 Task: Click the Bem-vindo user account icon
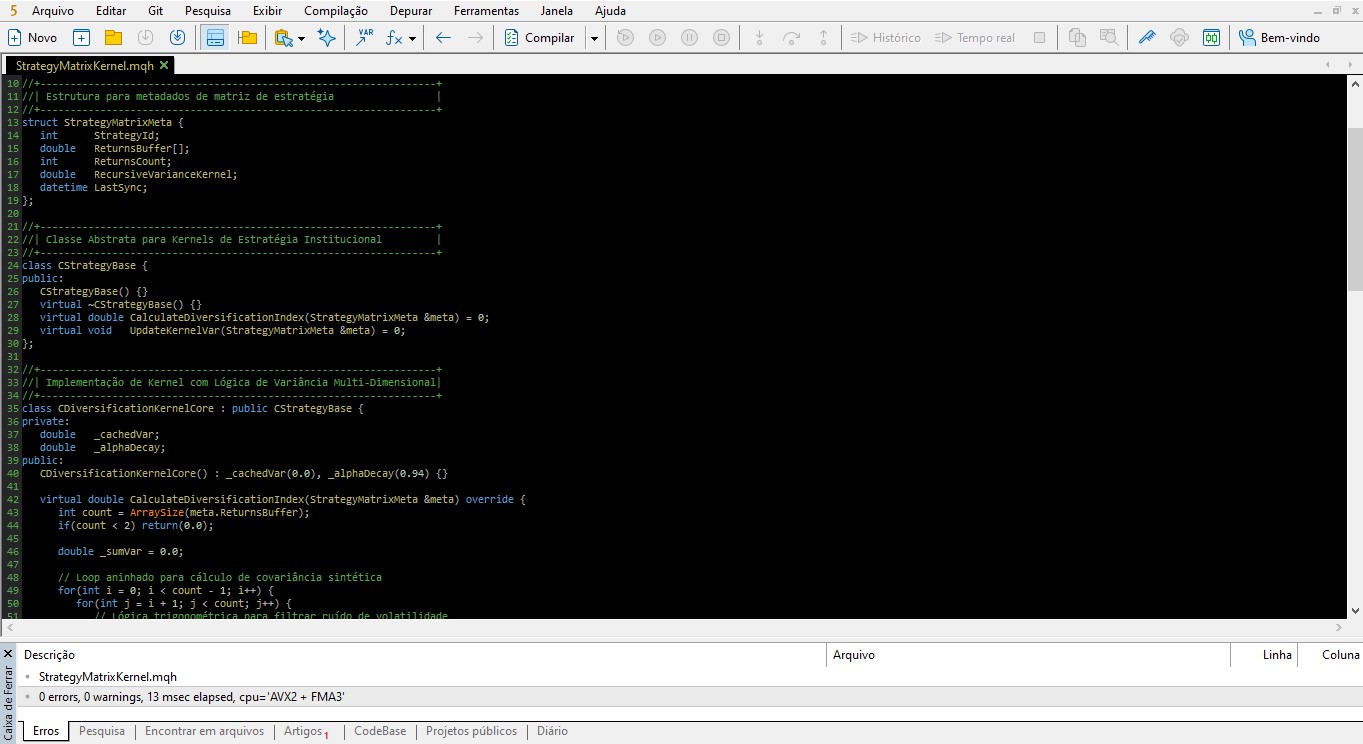pyautogui.click(x=1247, y=38)
